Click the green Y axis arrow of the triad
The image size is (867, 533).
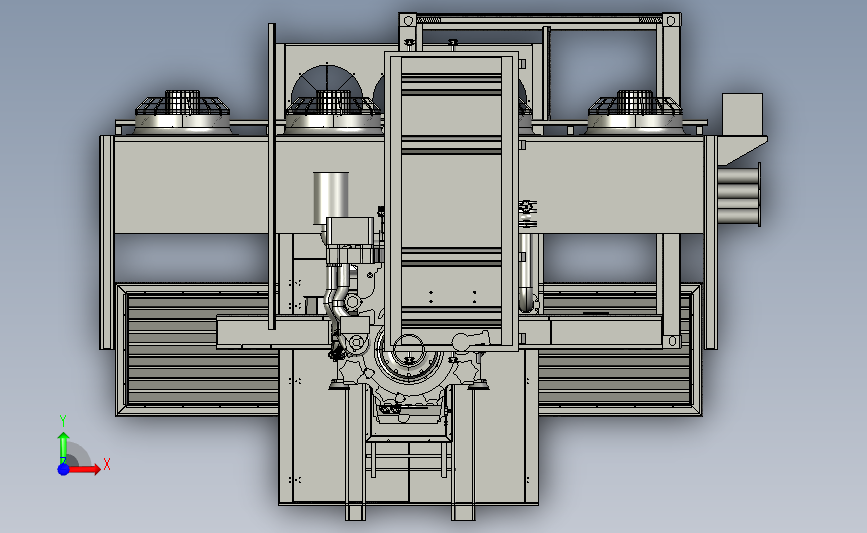pos(63,449)
